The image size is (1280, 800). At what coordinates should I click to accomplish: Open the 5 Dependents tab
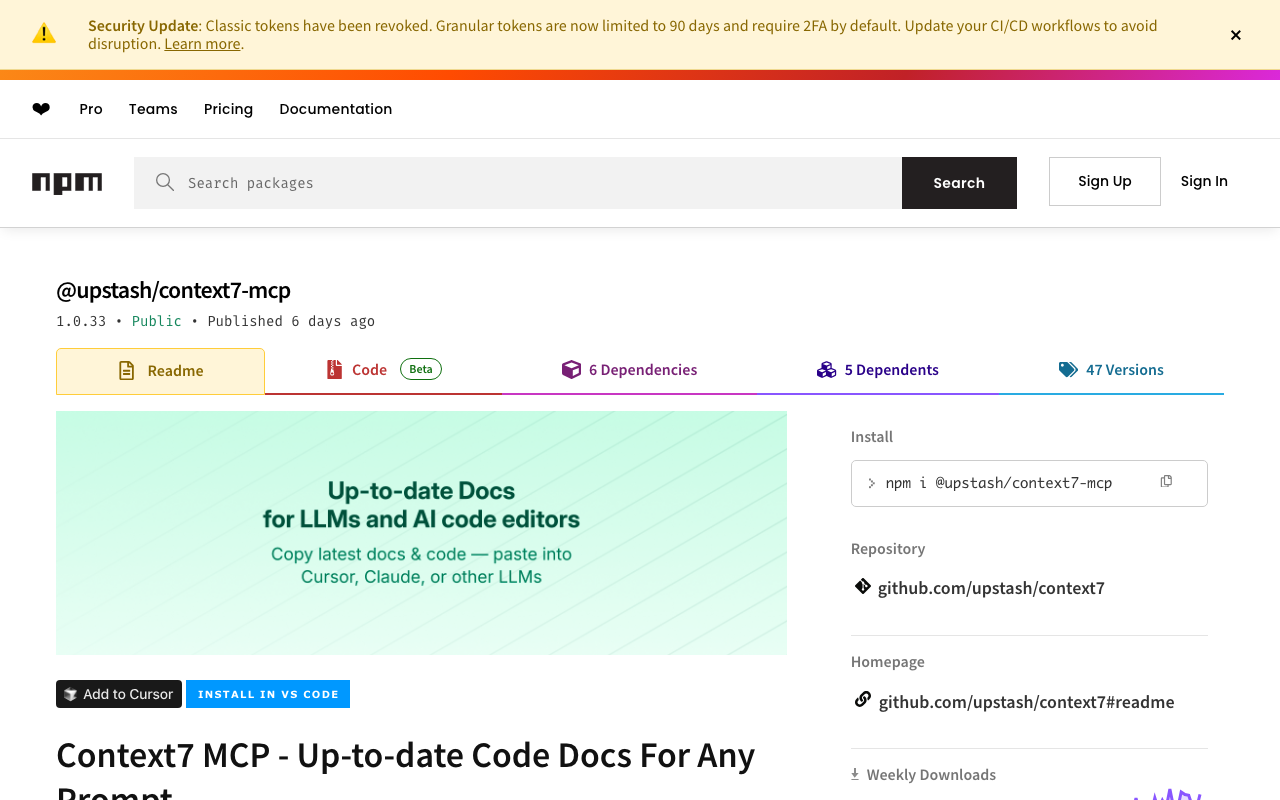(877, 370)
